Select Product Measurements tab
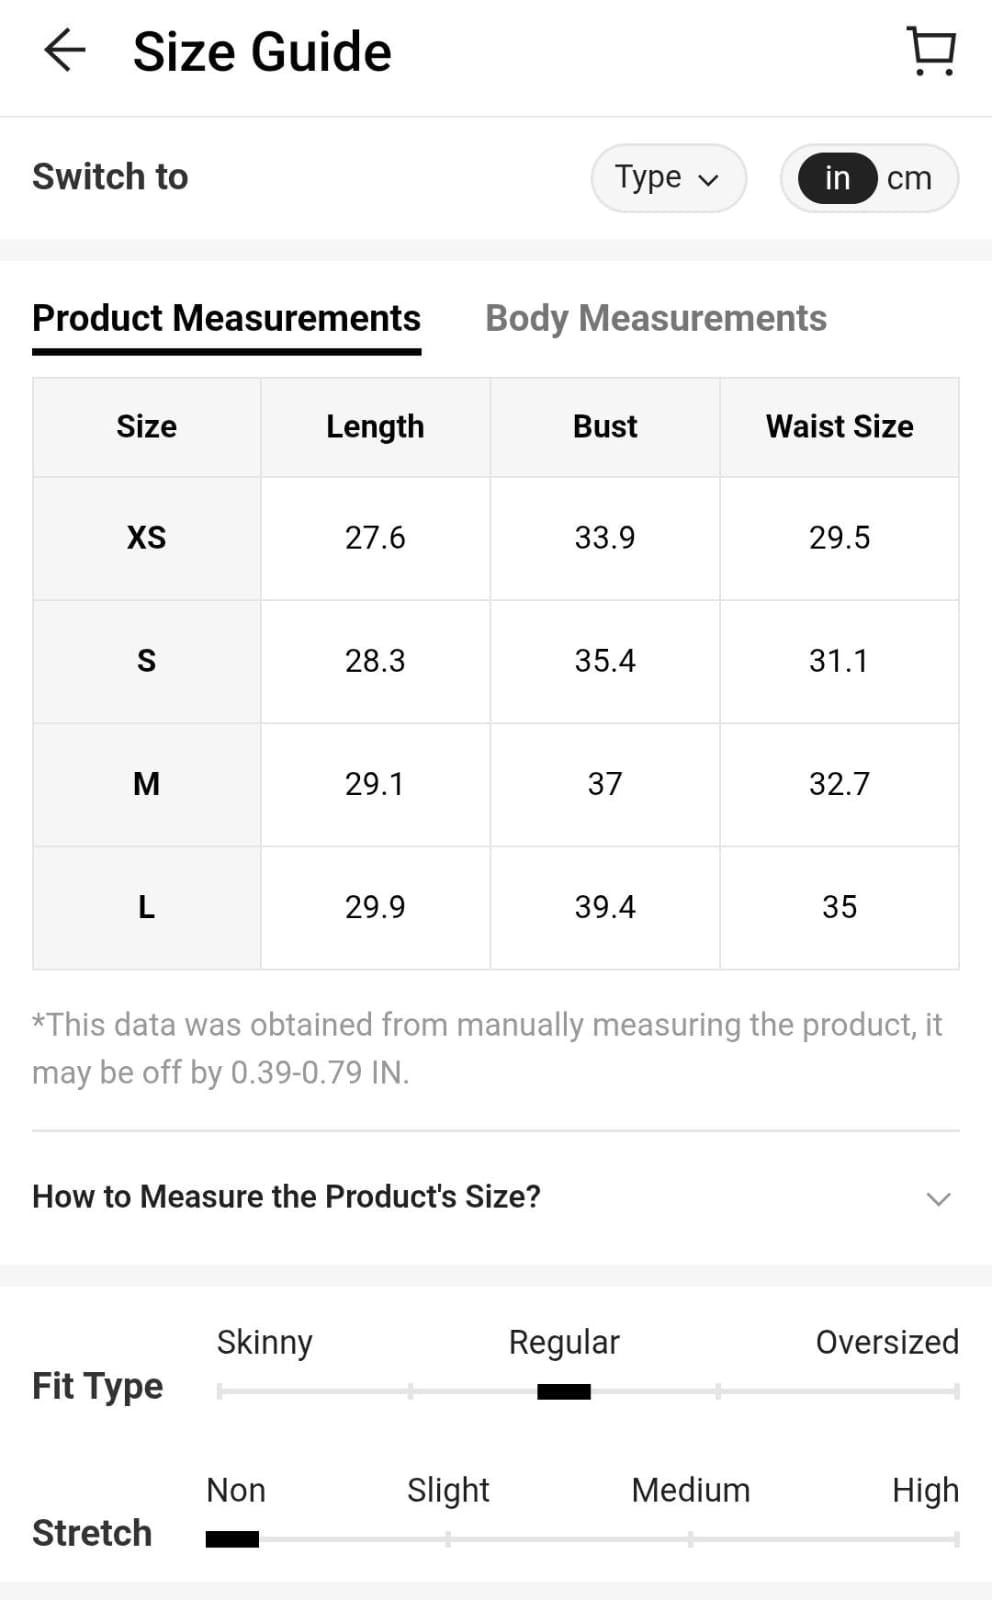 click(226, 318)
